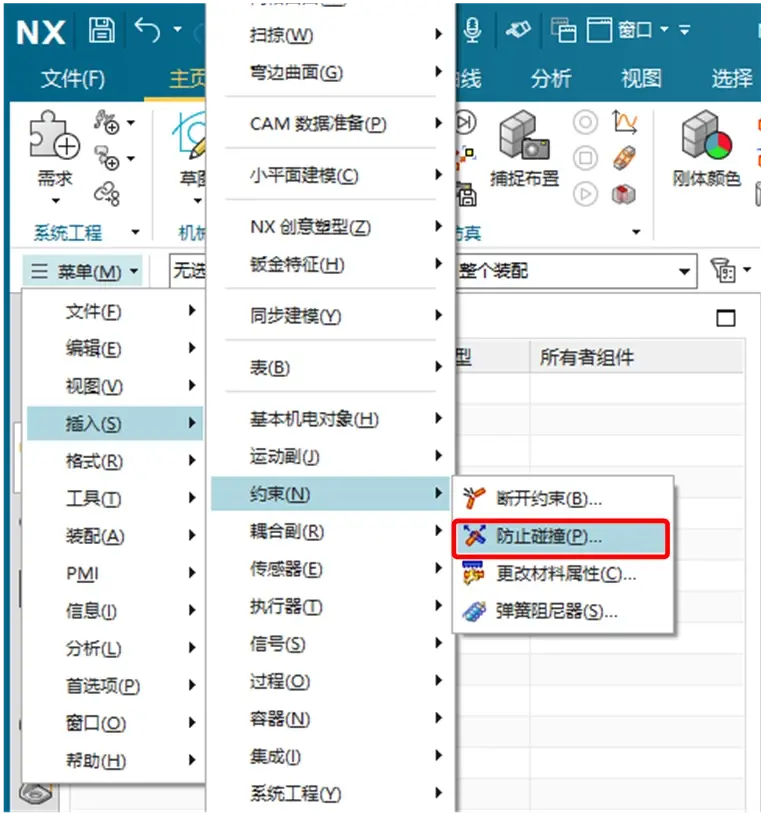Screen dimensions: 764x816
Task: Click the selection filter funnel icon
Action: [724, 271]
